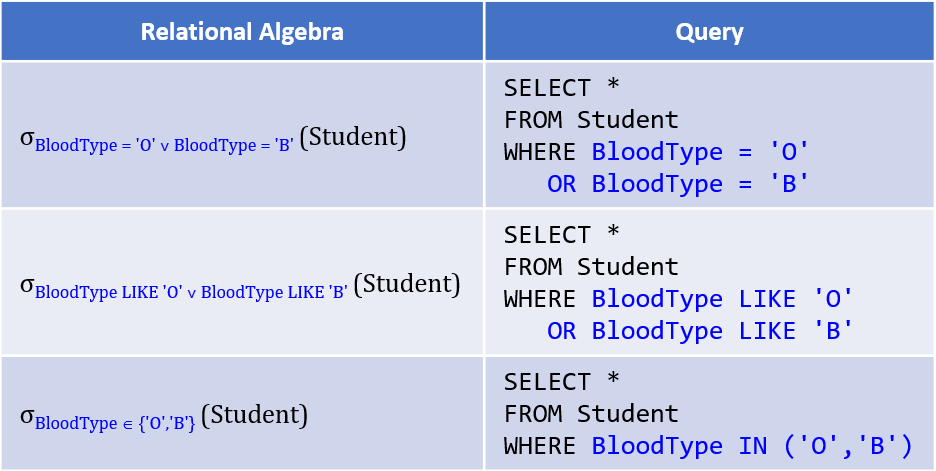Click SELECT * in the first query

tap(562, 88)
